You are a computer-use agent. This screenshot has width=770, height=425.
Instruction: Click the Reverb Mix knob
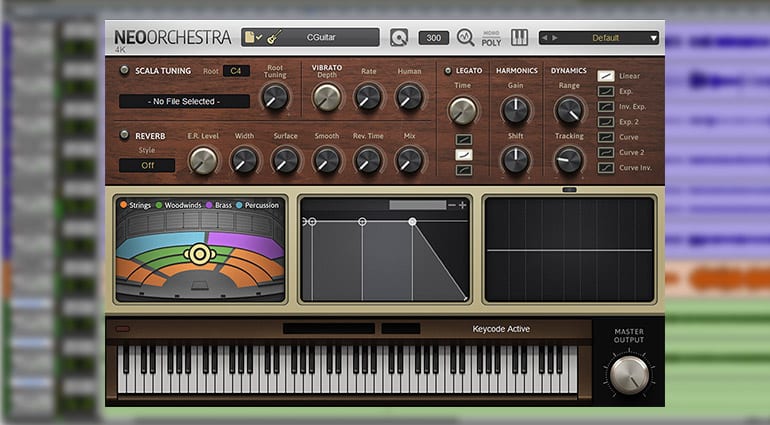tap(409, 161)
